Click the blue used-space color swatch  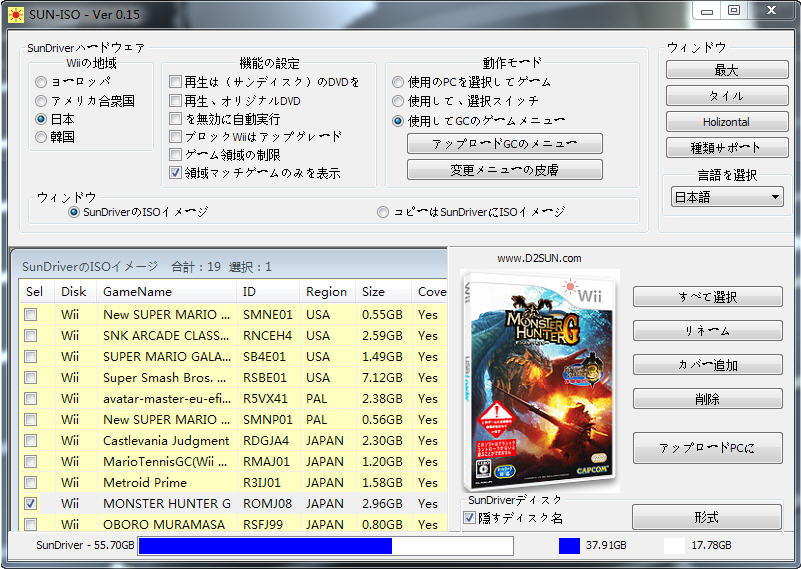[x=569, y=546]
